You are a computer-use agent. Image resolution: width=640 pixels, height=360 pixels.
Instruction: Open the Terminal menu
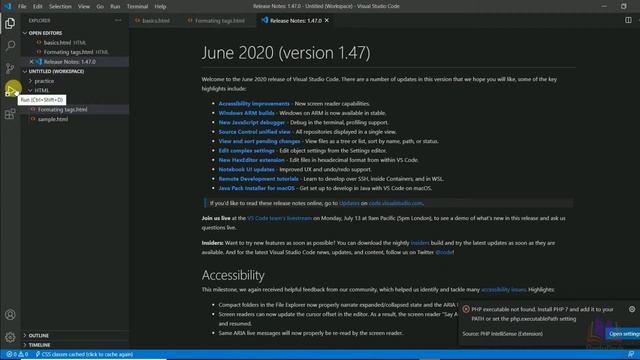pos(137,7)
